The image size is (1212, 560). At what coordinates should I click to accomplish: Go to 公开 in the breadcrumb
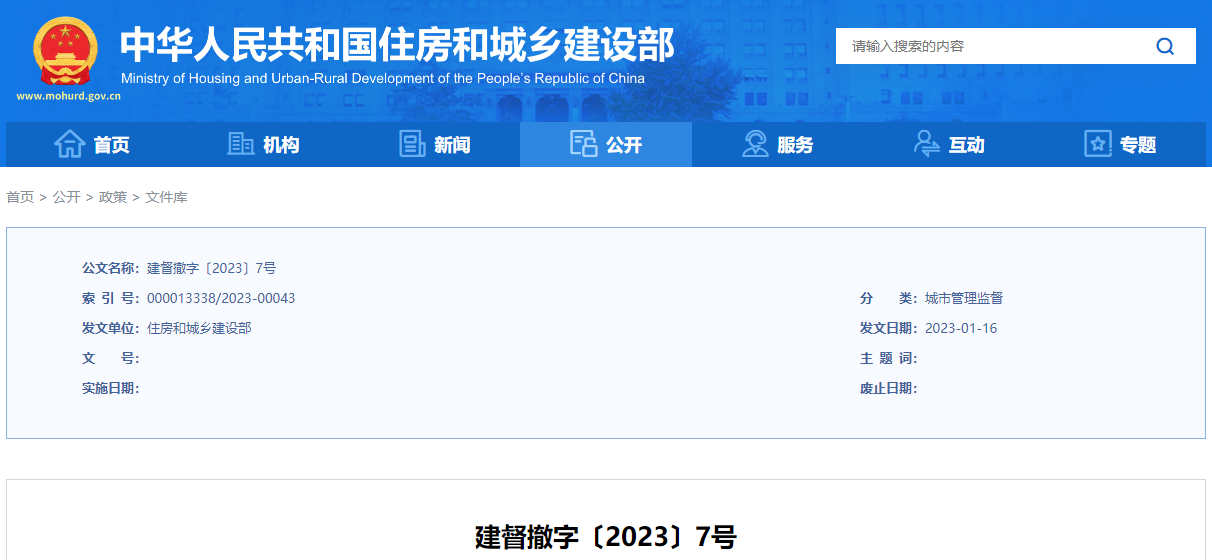[x=67, y=197]
